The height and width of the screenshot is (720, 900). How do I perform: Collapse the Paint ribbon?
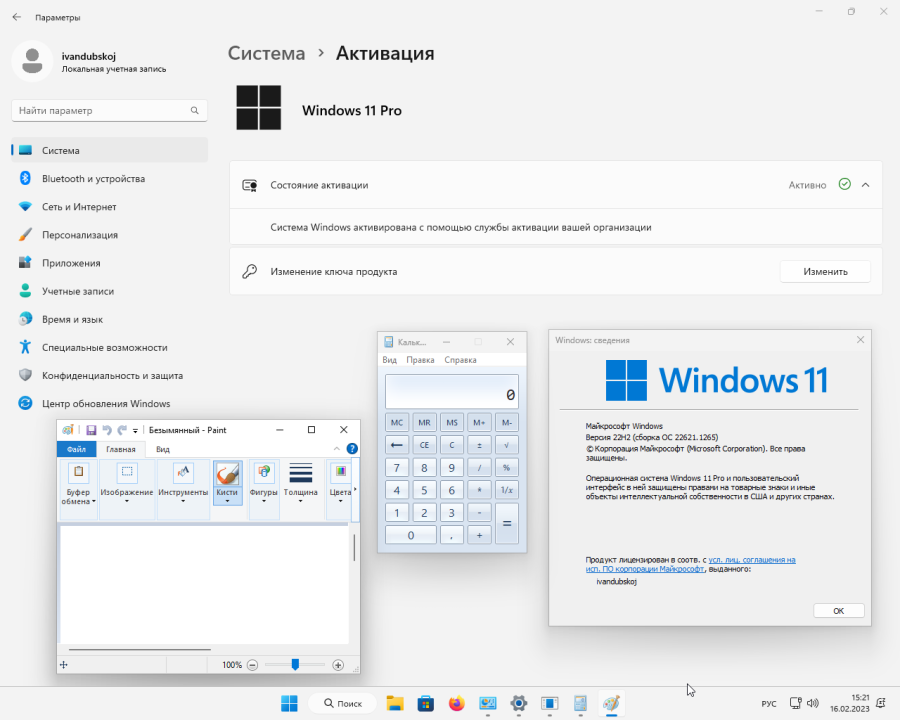tap(337, 449)
